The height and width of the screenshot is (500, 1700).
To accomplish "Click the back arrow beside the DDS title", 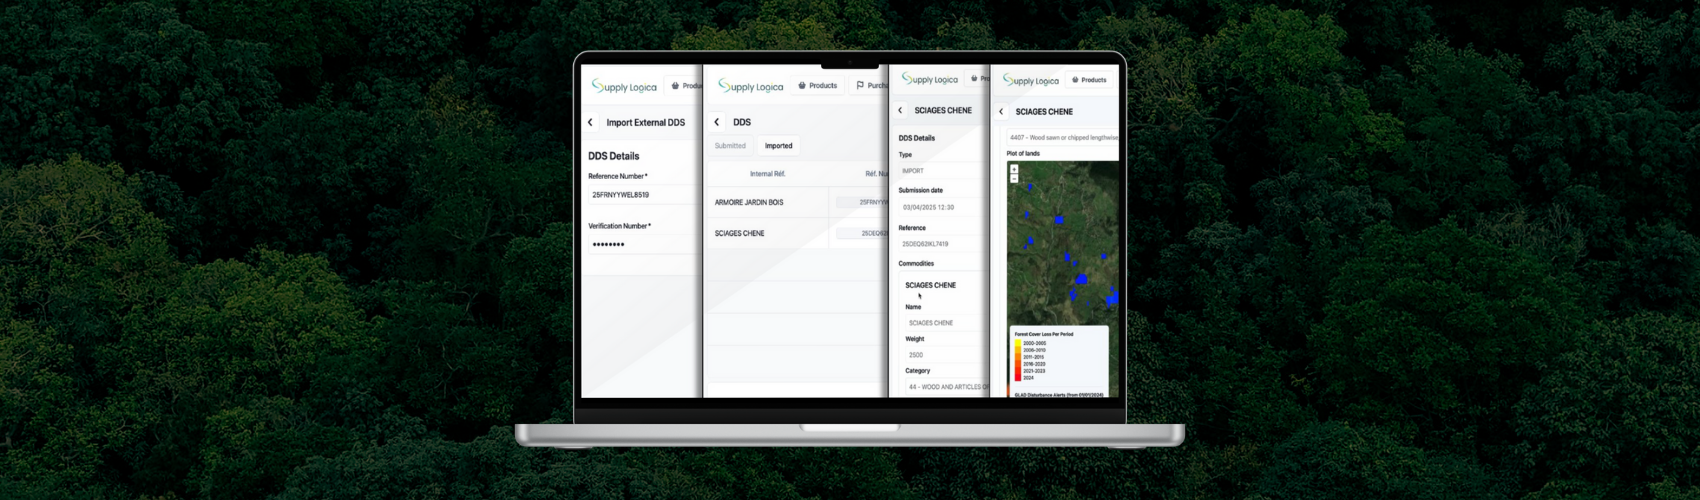I will [x=716, y=122].
